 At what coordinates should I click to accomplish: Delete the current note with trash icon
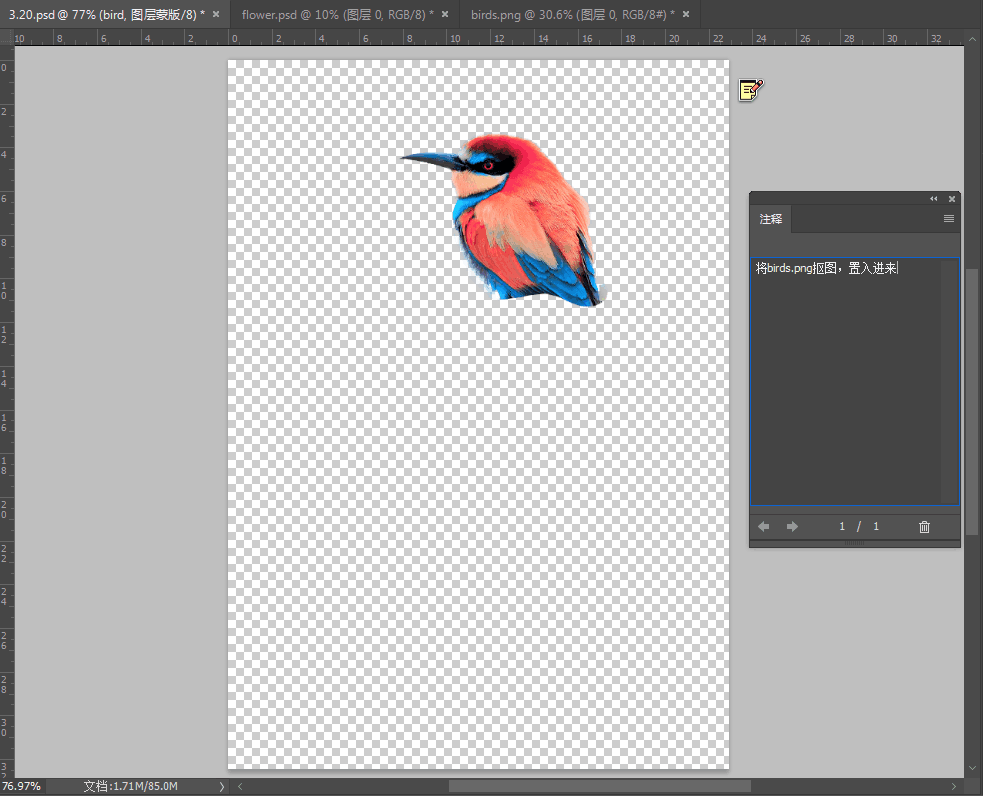click(x=924, y=527)
